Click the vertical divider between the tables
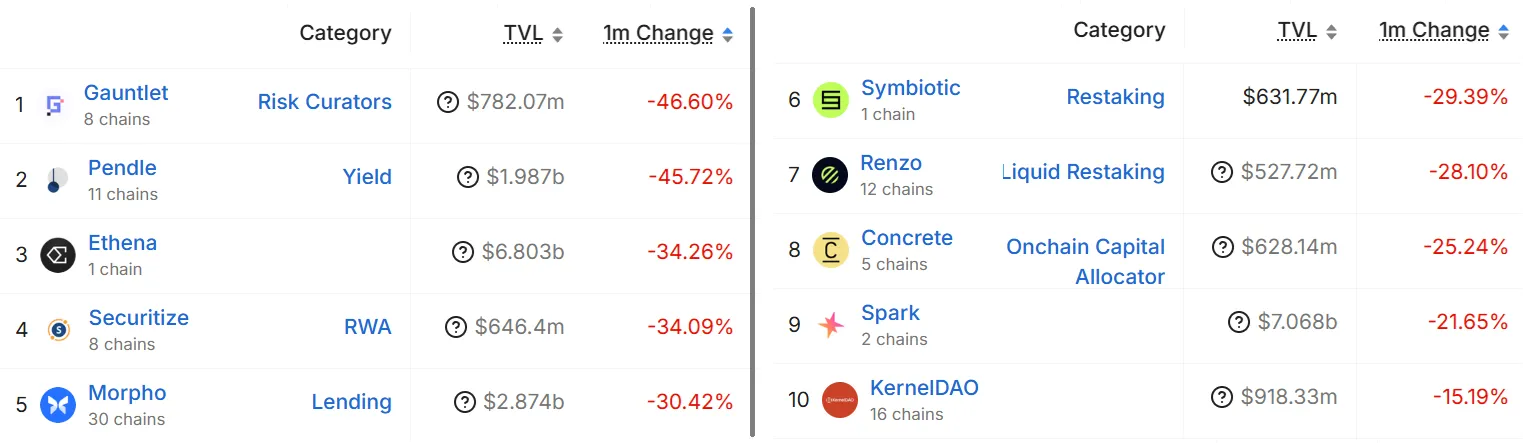This screenshot has height=445, width=1525. click(753, 222)
